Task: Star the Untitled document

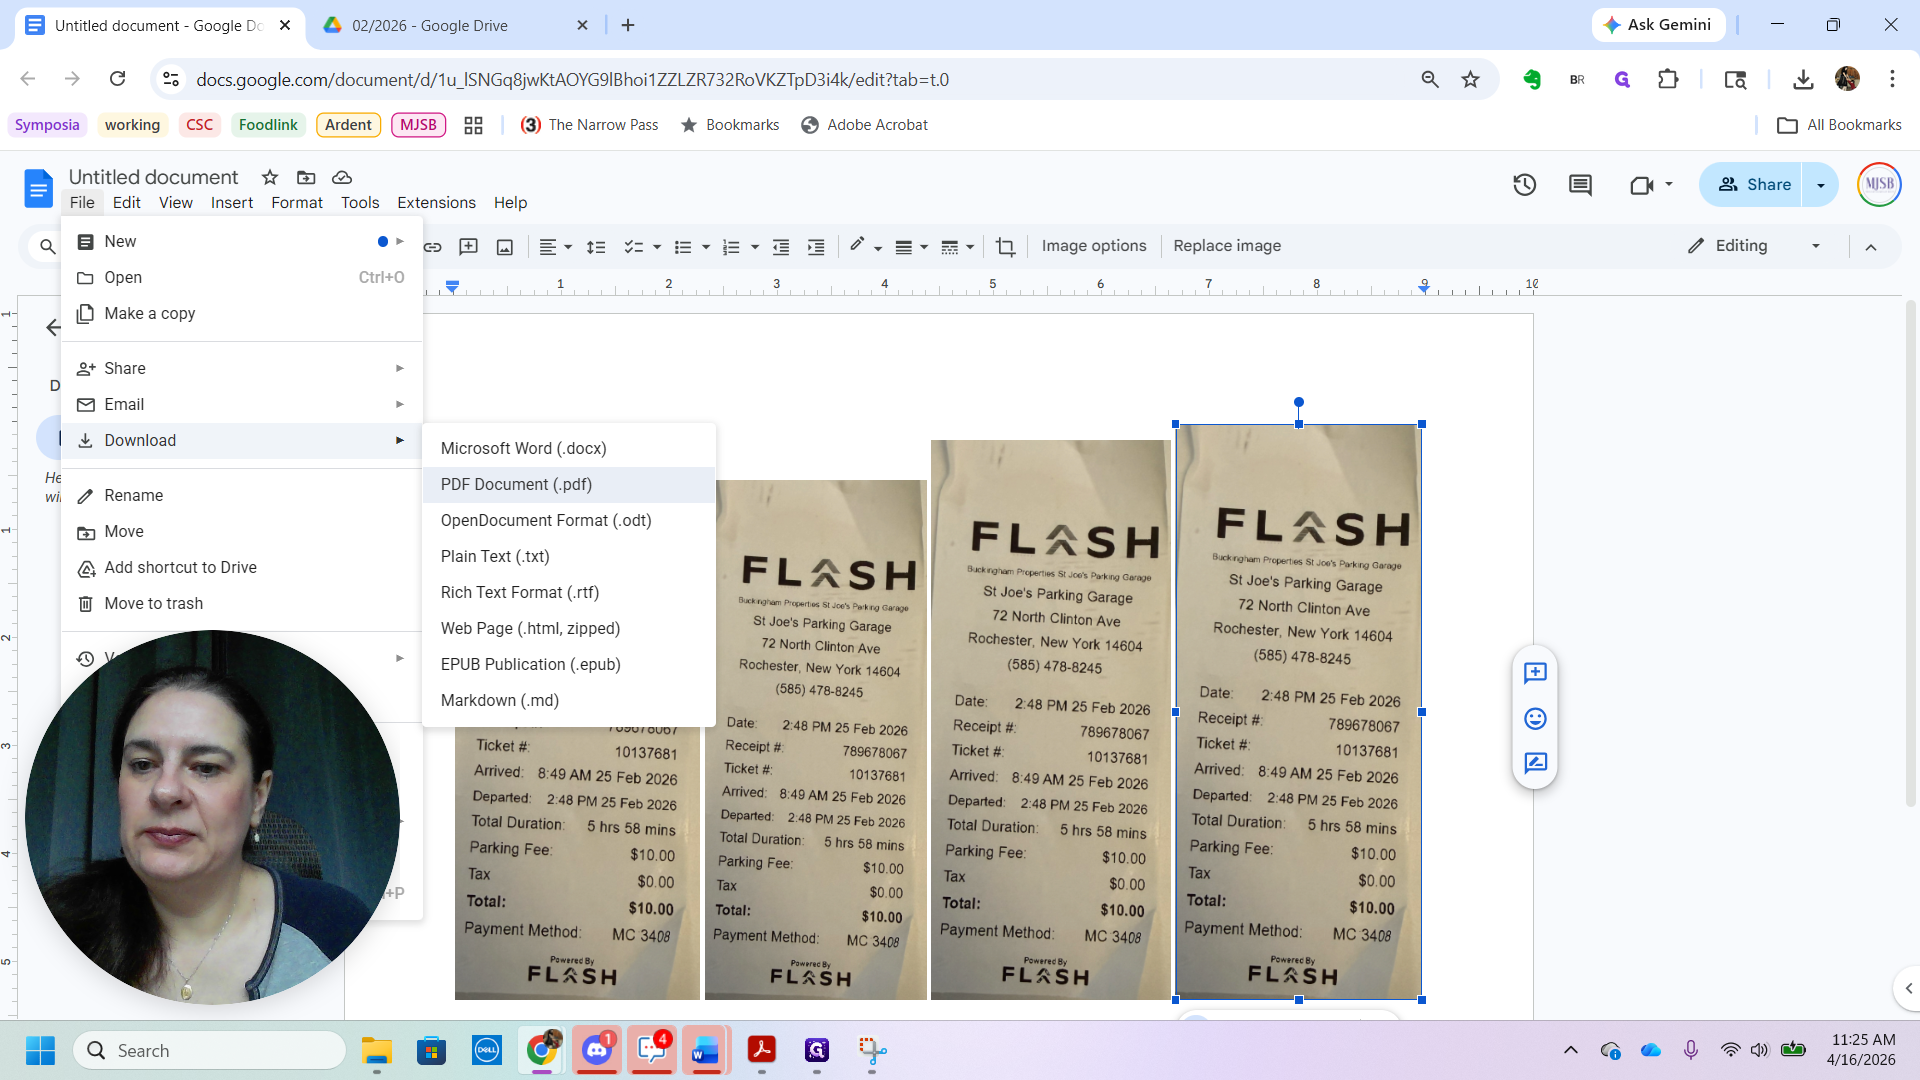Action: click(x=269, y=177)
